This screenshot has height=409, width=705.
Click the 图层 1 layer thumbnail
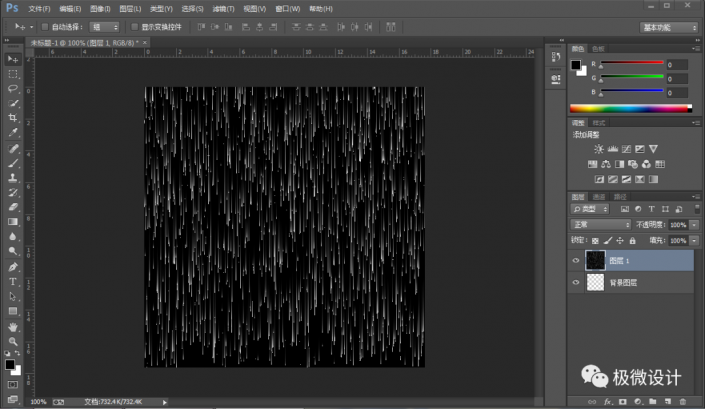(595, 260)
